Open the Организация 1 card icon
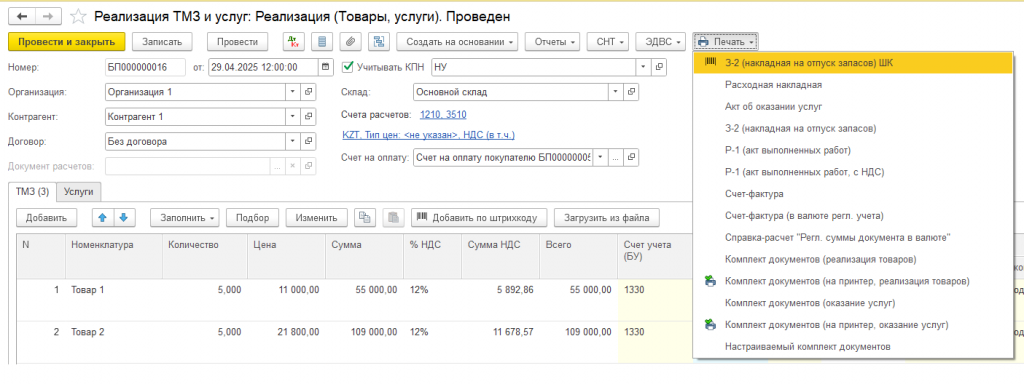 [x=308, y=92]
